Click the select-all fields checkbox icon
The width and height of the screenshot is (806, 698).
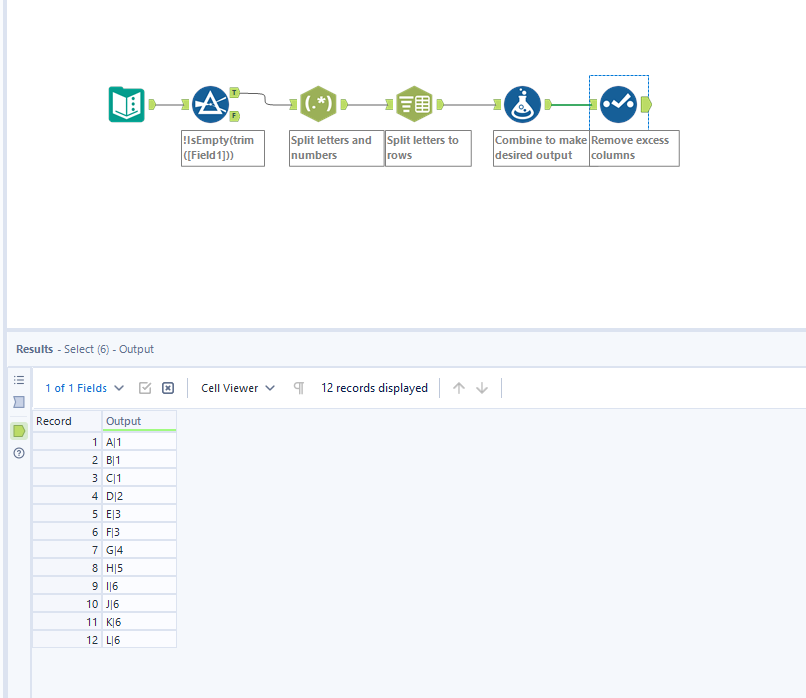(145, 387)
